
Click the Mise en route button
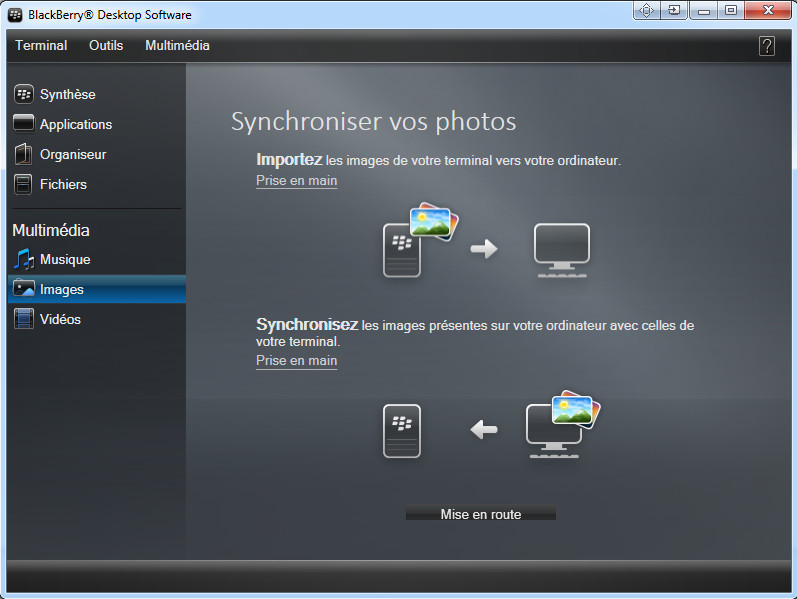click(x=481, y=514)
